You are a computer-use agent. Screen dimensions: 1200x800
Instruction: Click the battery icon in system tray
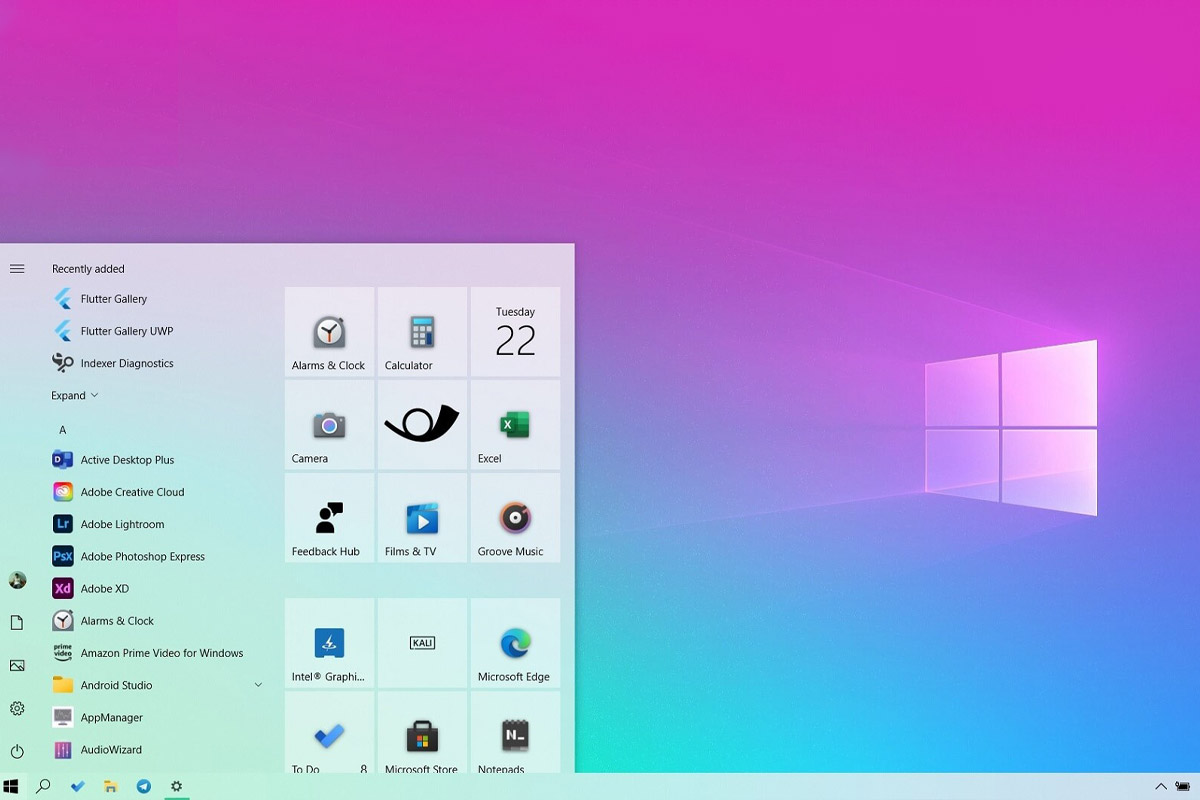(1182, 786)
